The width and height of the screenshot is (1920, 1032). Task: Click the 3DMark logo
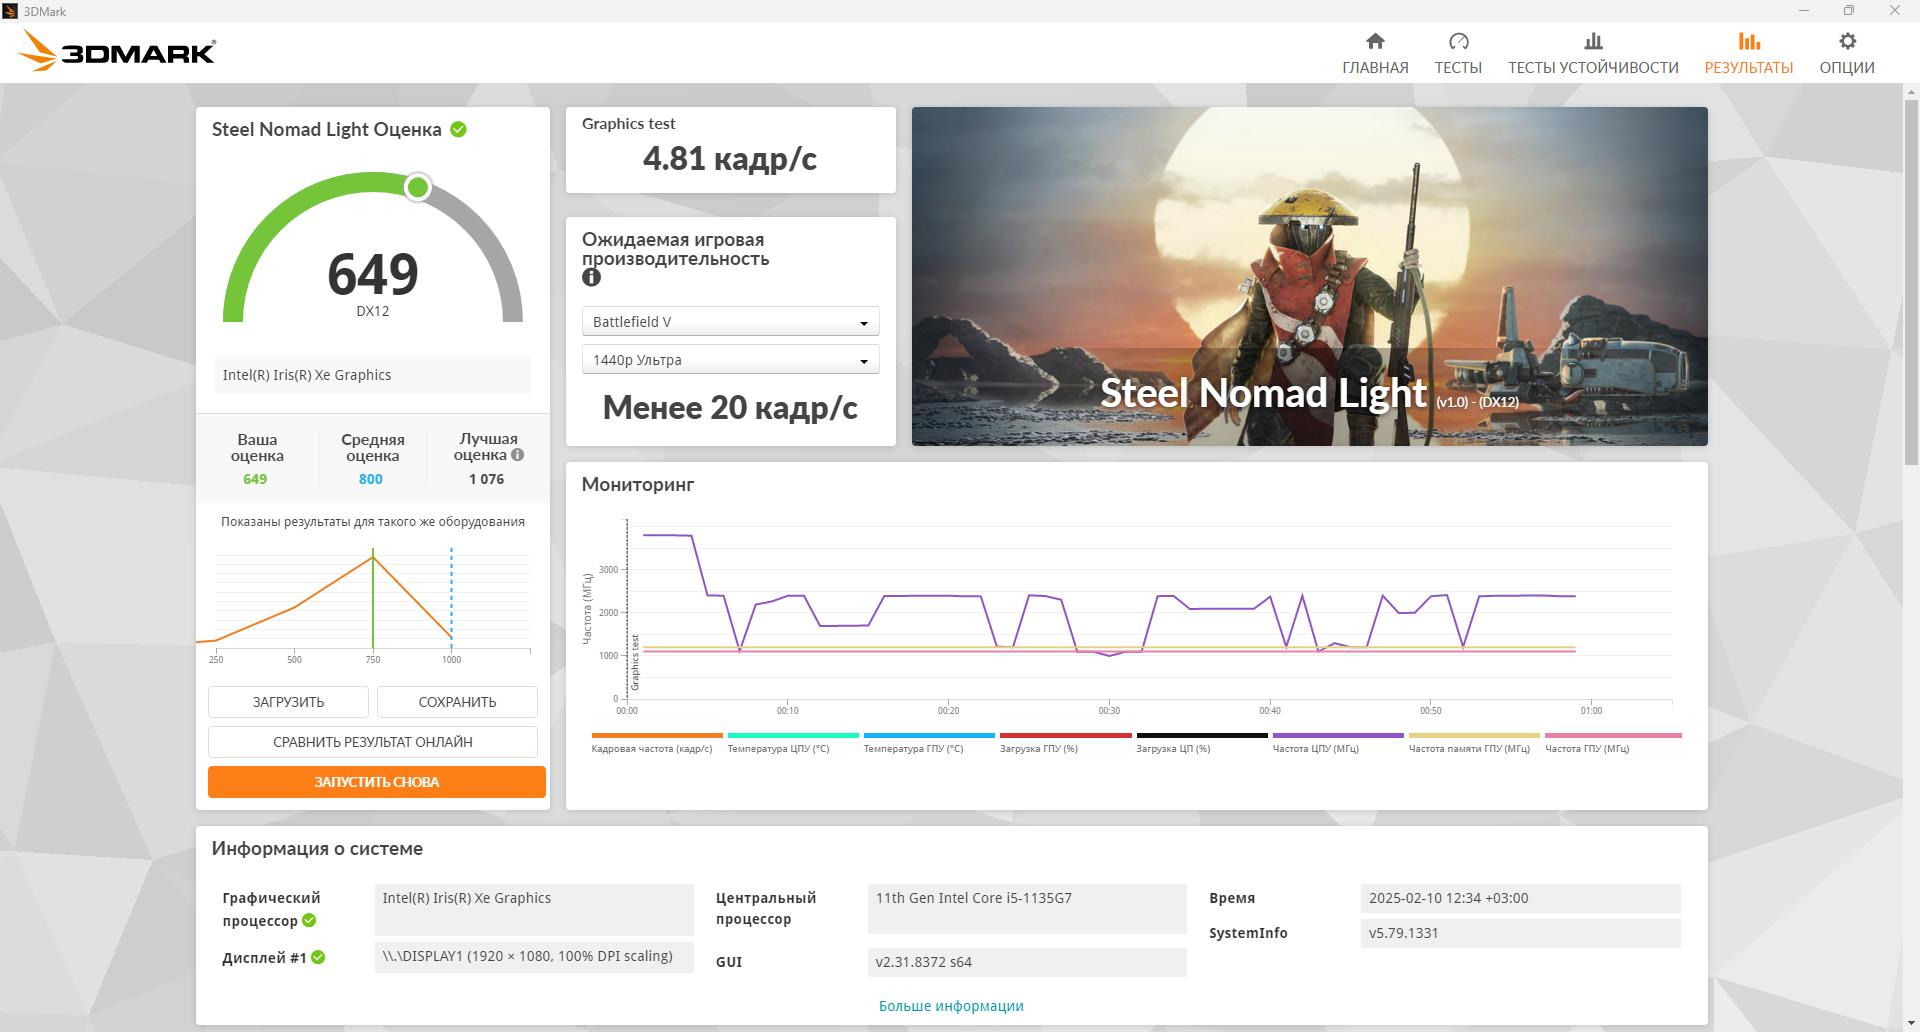pyautogui.click(x=117, y=51)
